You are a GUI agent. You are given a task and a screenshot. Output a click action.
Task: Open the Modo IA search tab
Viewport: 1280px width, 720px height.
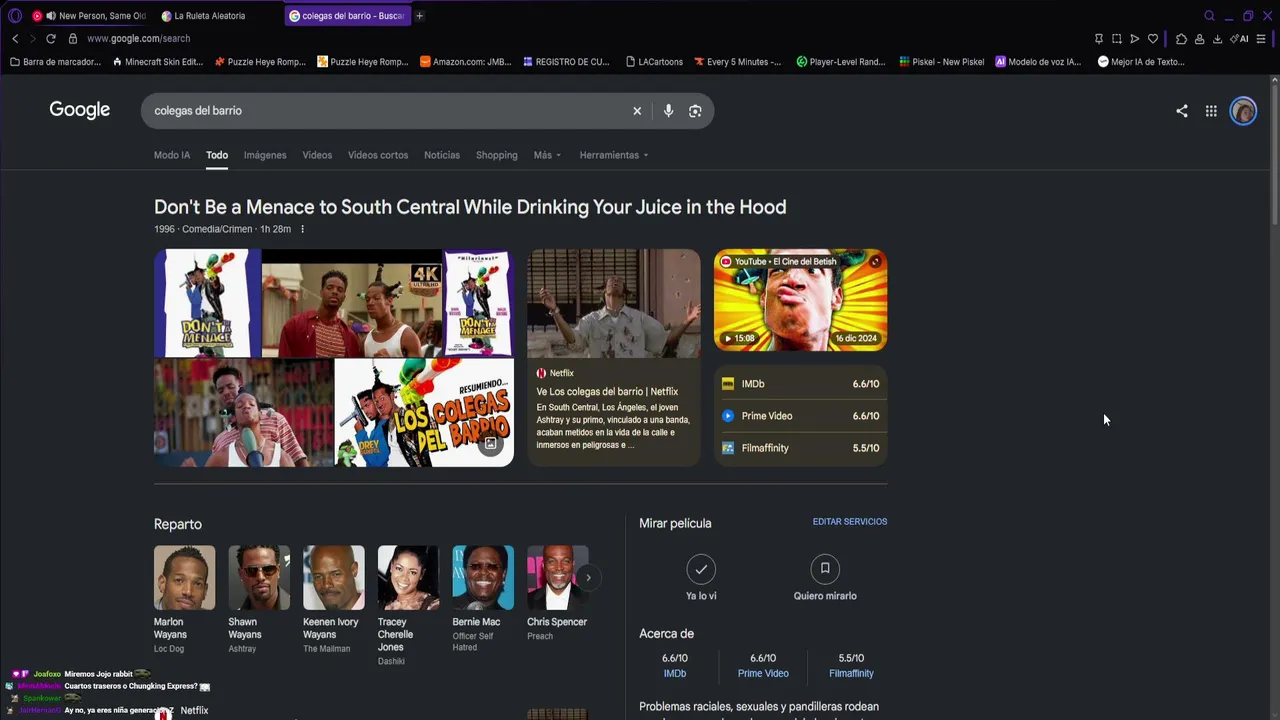(172, 155)
